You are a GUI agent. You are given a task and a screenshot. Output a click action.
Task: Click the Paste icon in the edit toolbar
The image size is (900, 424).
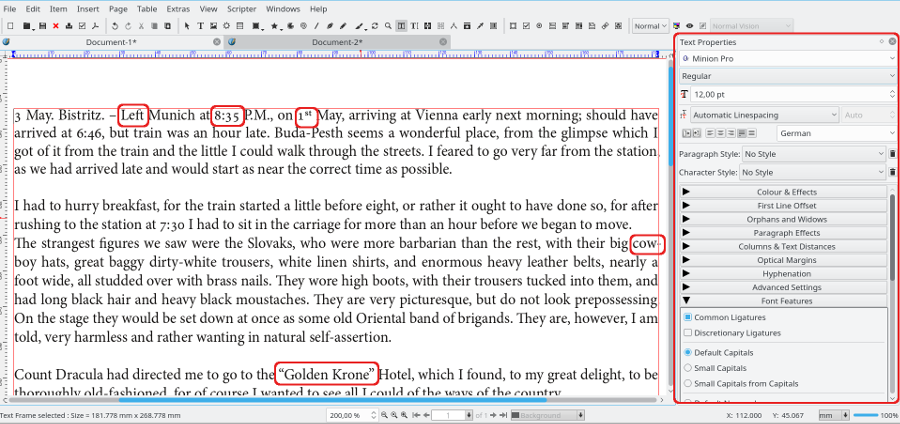point(168,26)
